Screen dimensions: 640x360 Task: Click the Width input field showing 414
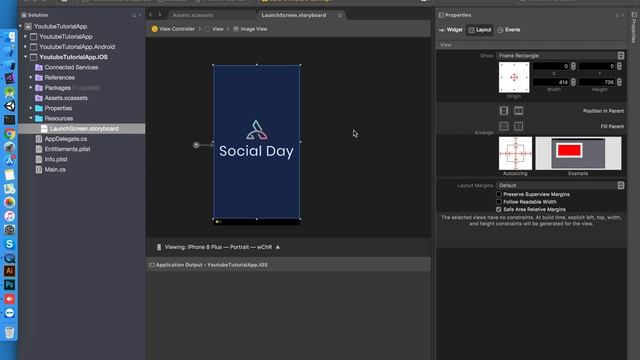tap(551, 82)
